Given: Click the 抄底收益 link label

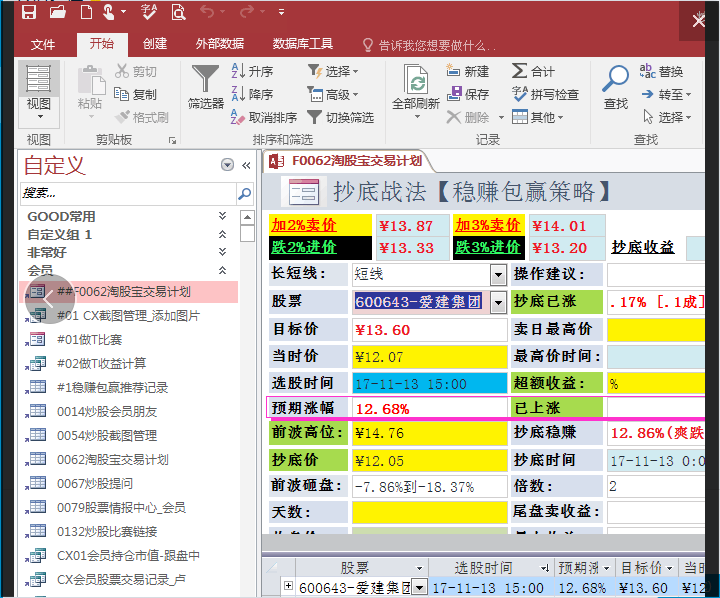Looking at the screenshot, I should click(x=643, y=248).
